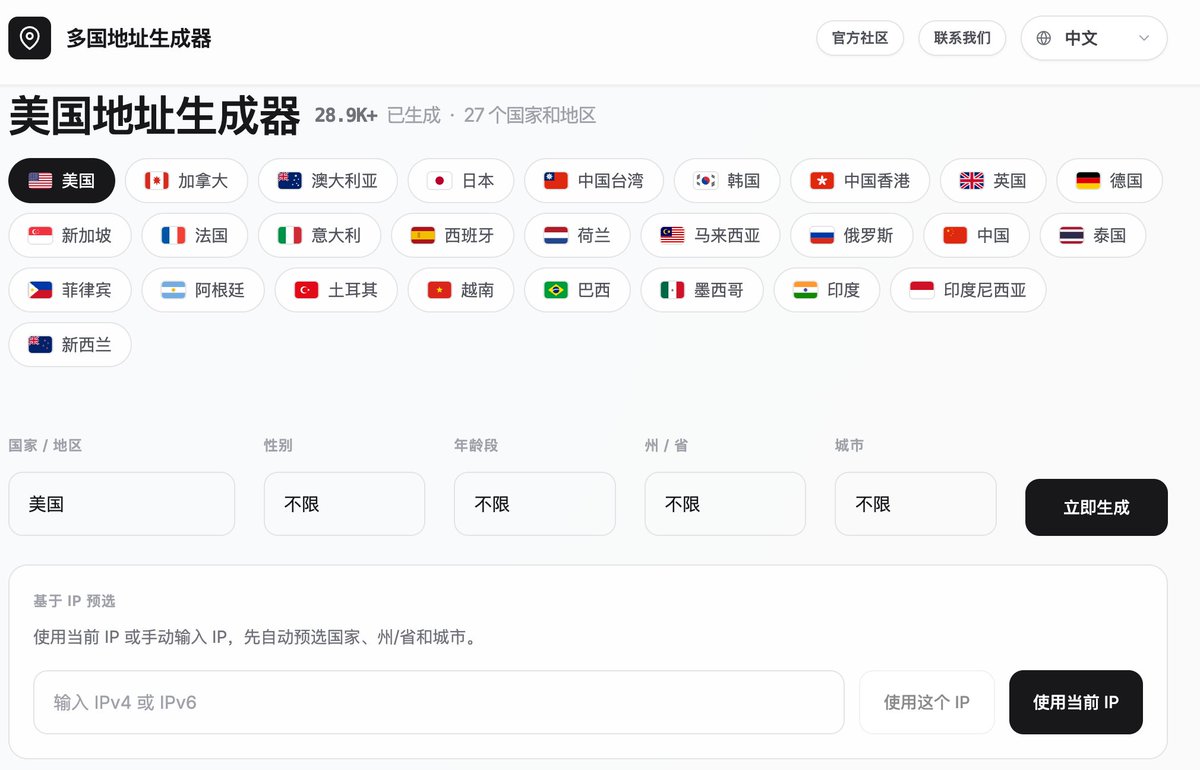Click the Russia flag icon
Screen dimensions: 1200x770
(822, 236)
